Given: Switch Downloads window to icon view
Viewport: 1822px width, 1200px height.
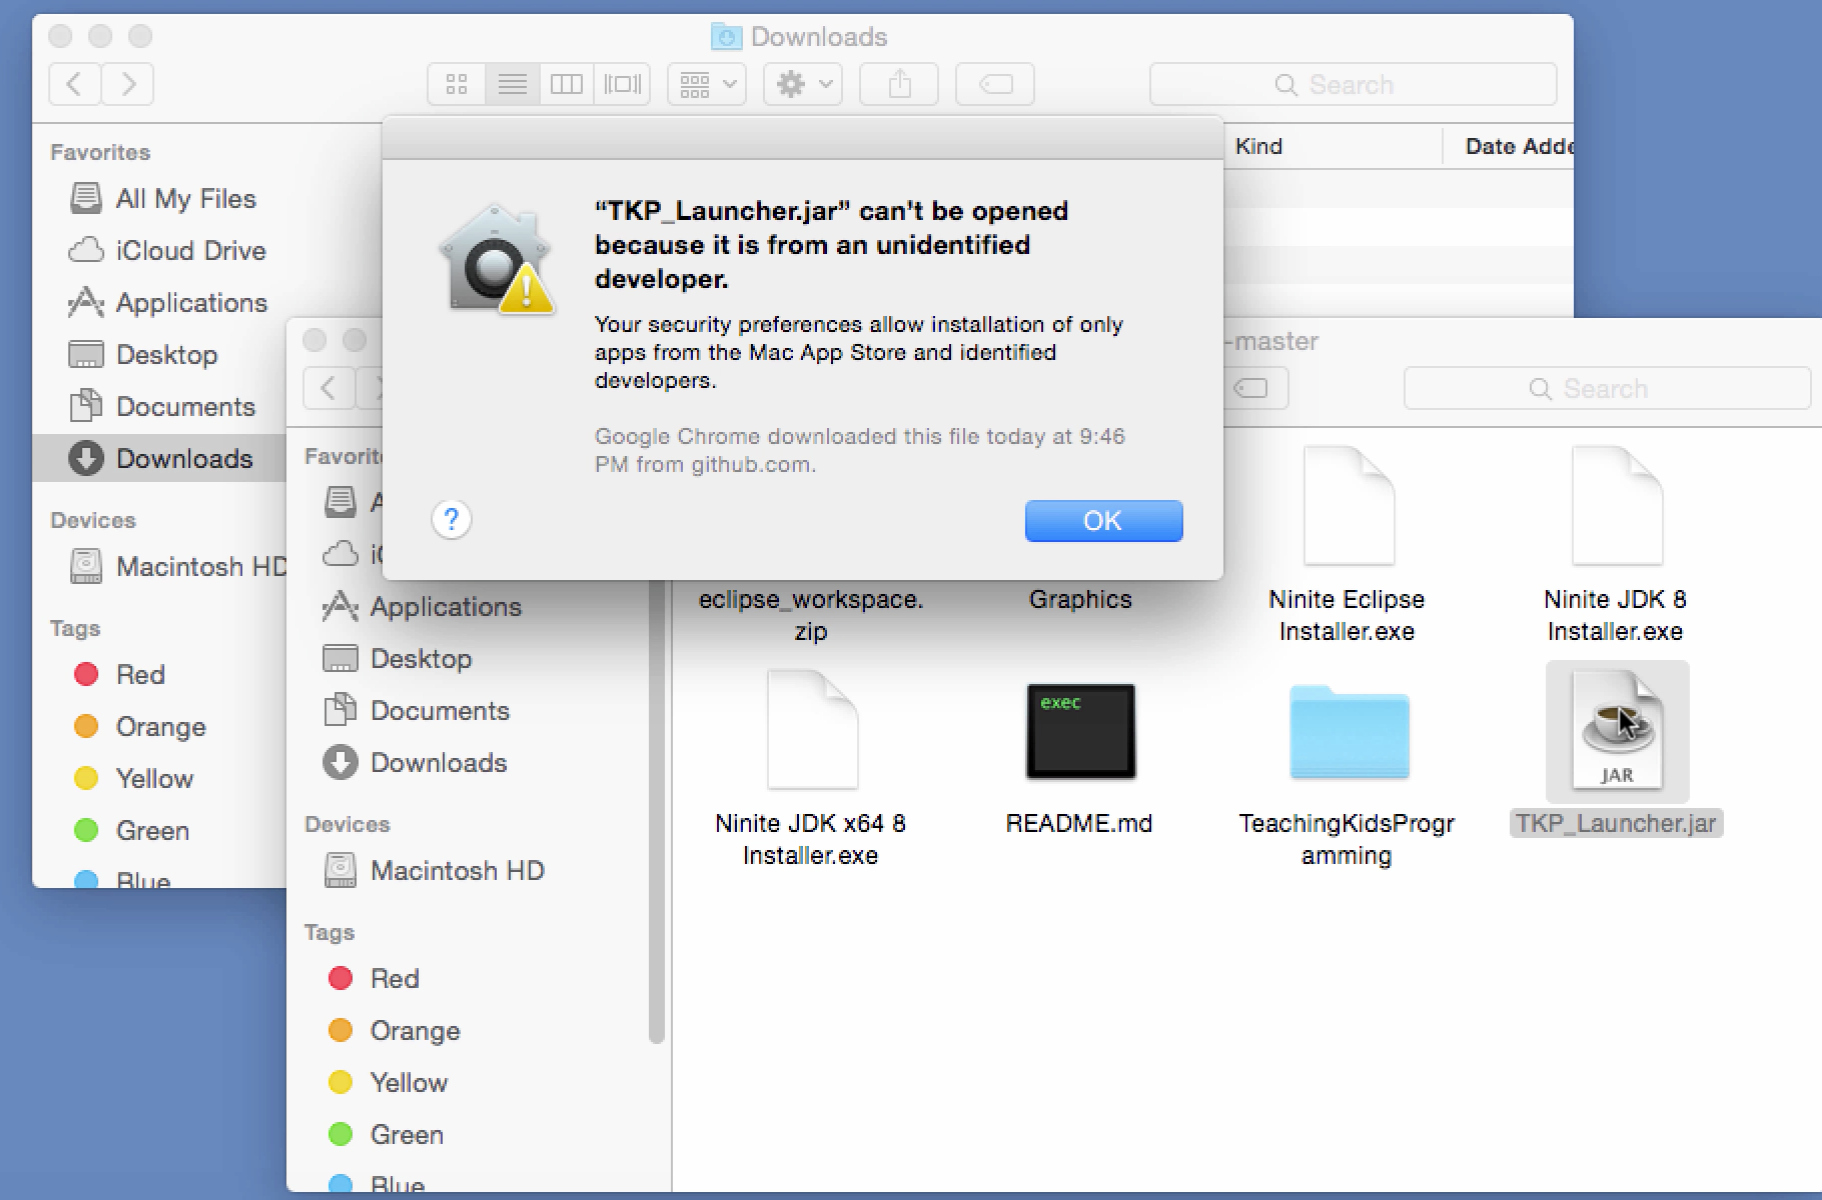Looking at the screenshot, I should (x=457, y=85).
